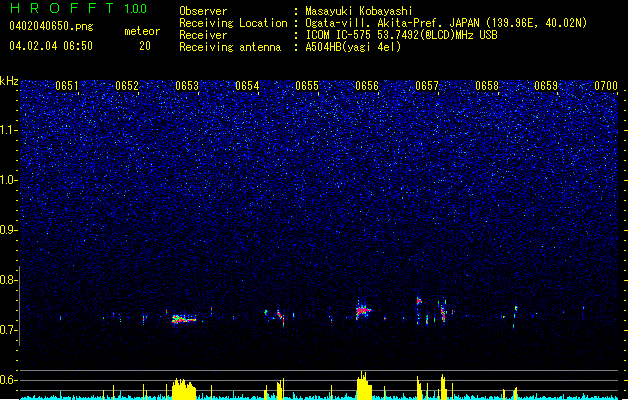Click the 0.6 frequency axis label
Screen dimensions: 629x400
(8, 380)
